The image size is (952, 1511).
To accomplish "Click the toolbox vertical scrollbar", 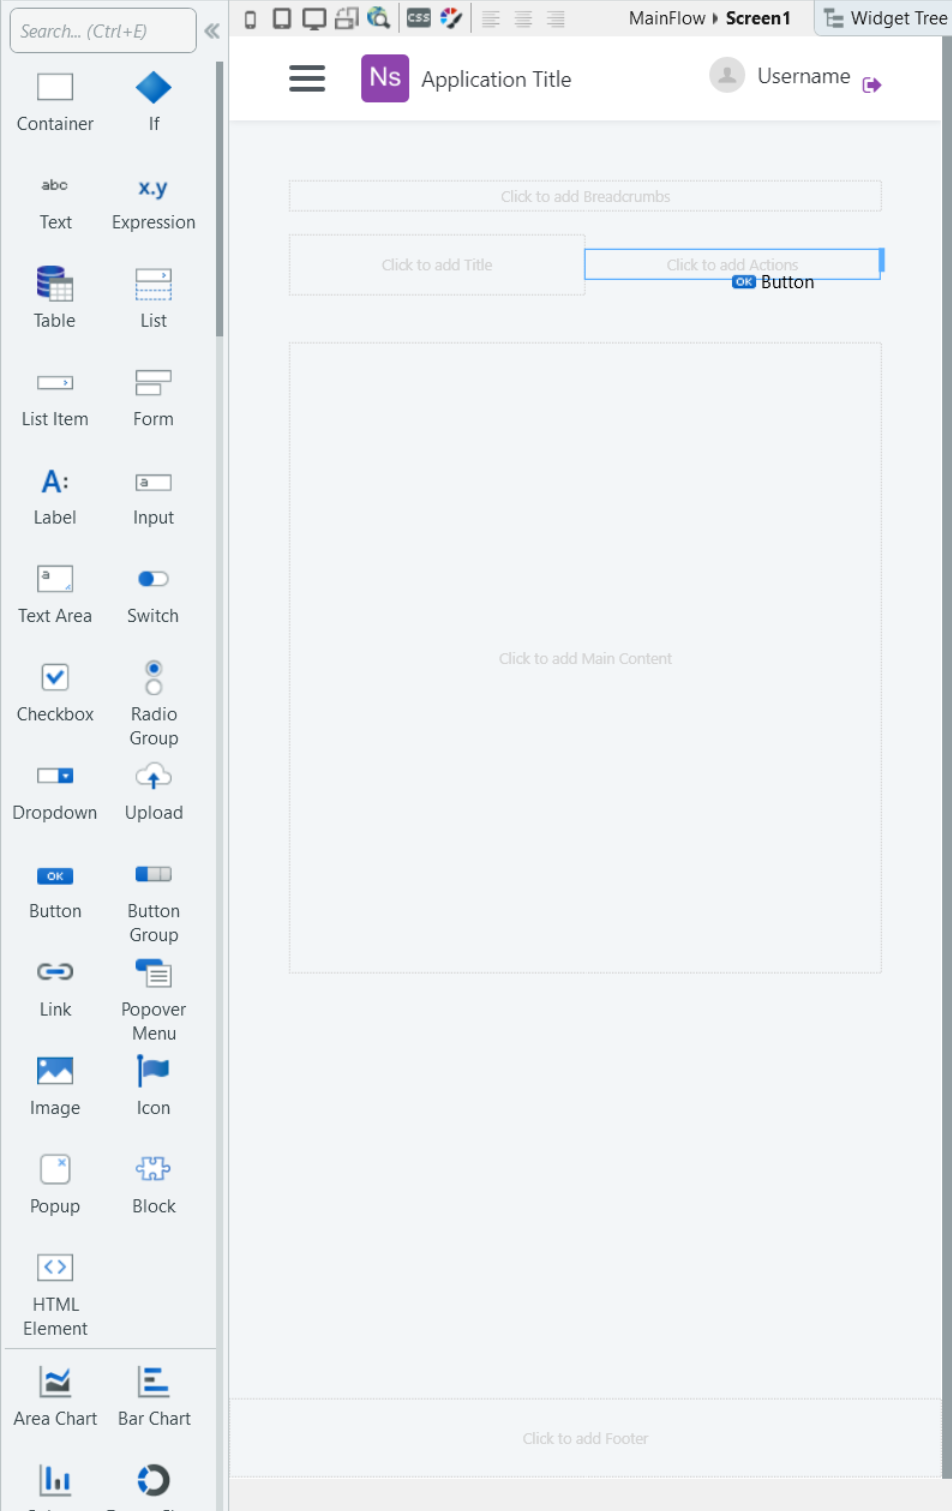I will click(219, 198).
